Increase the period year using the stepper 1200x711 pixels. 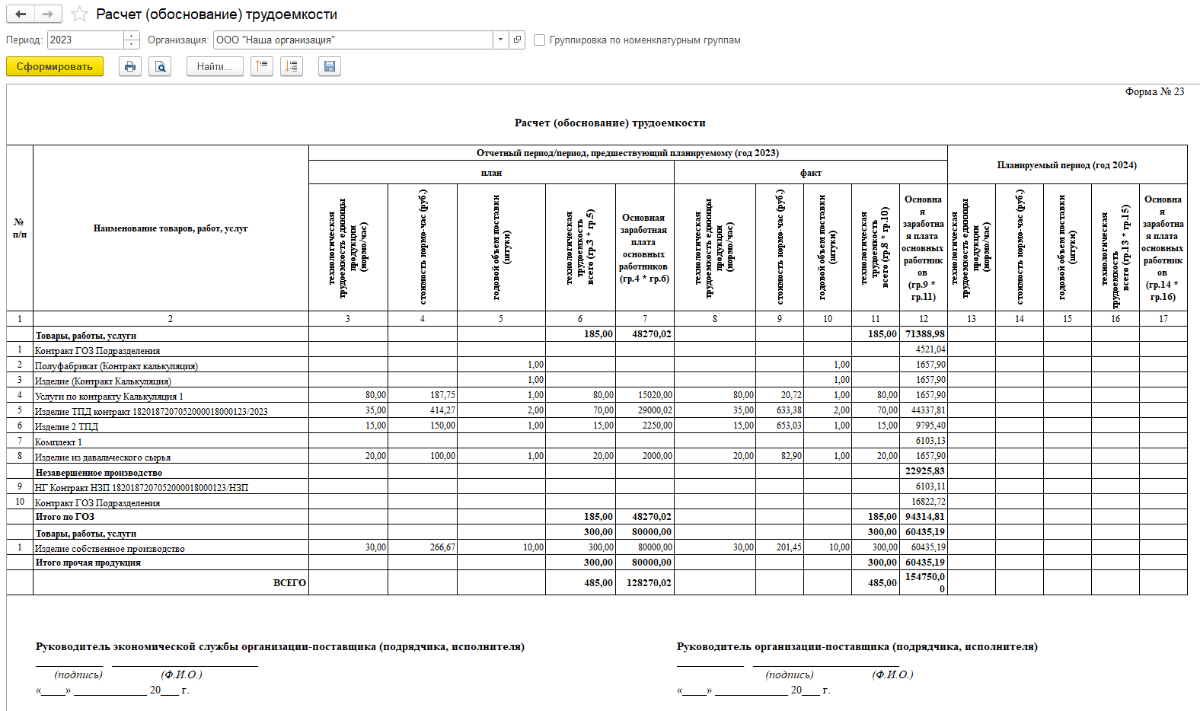pyautogui.click(x=132, y=36)
